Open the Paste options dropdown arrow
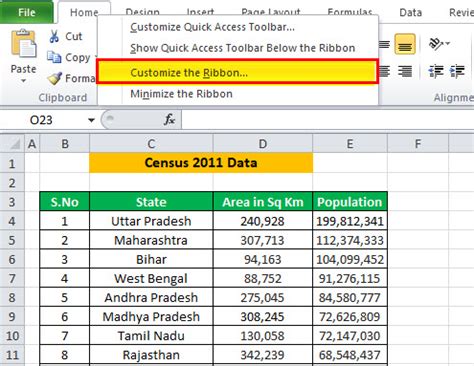The image size is (474, 366). 23,81
